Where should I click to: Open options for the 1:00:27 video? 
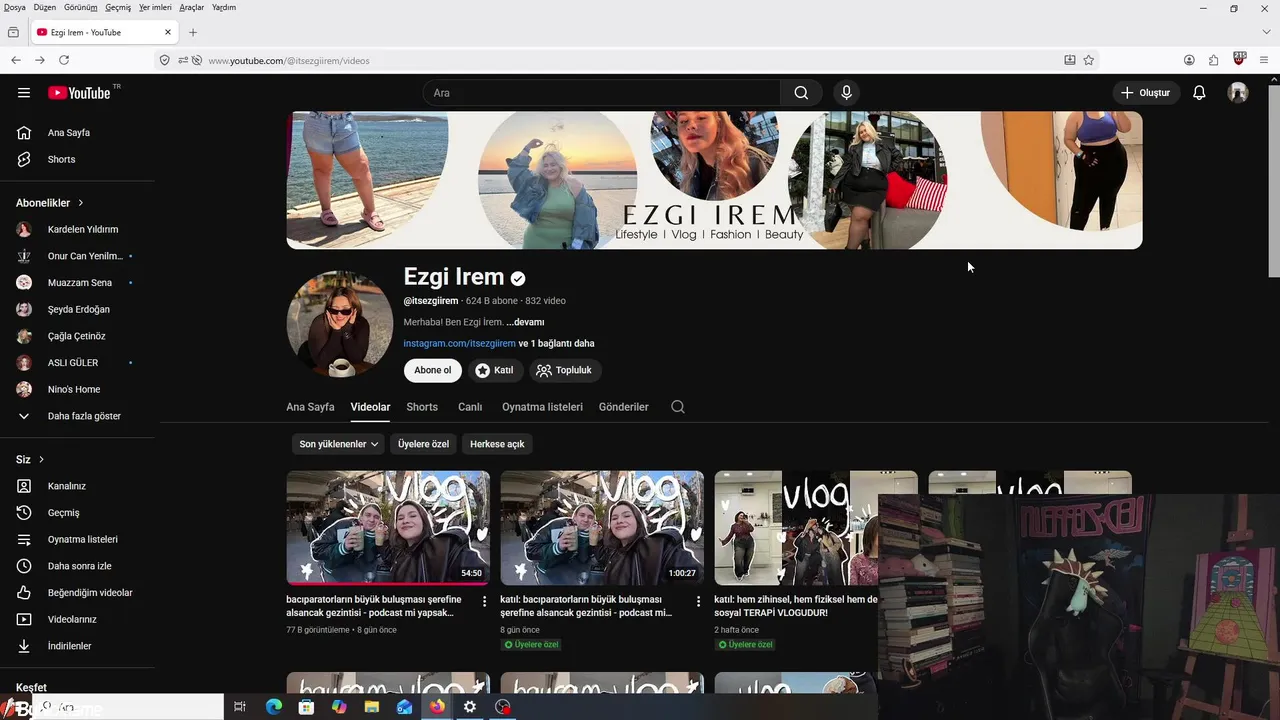pyautogui.click(x=699, y=601)
